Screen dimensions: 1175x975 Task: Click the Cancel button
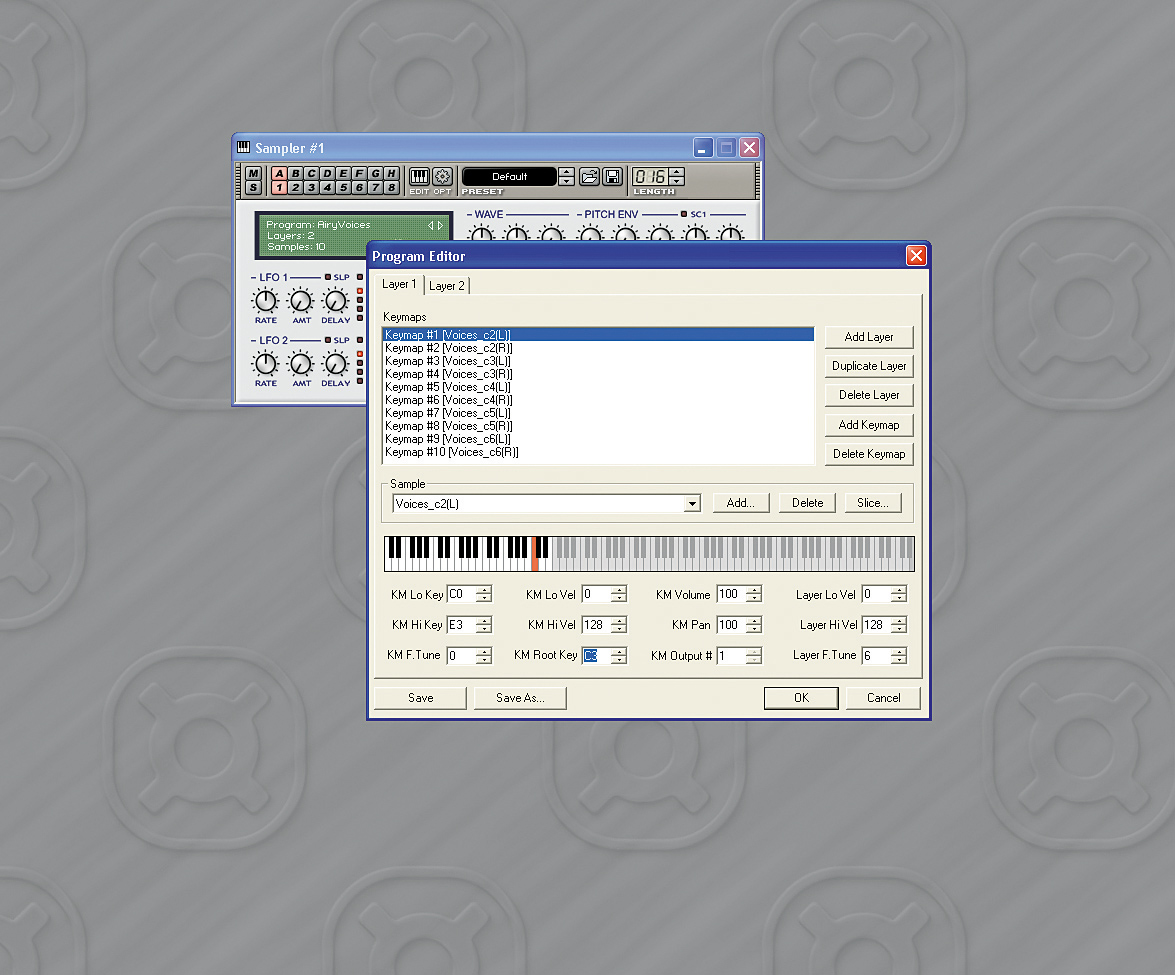pyautogui.click(x=883, y=698)
